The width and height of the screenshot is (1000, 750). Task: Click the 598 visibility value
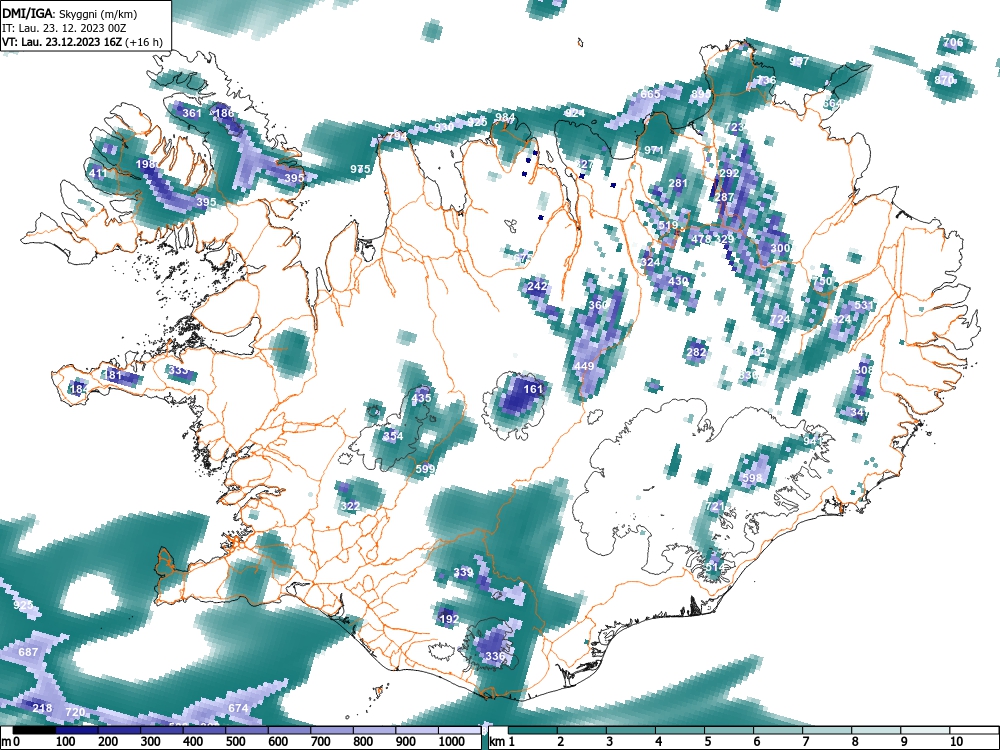click(x=752, y=478)
